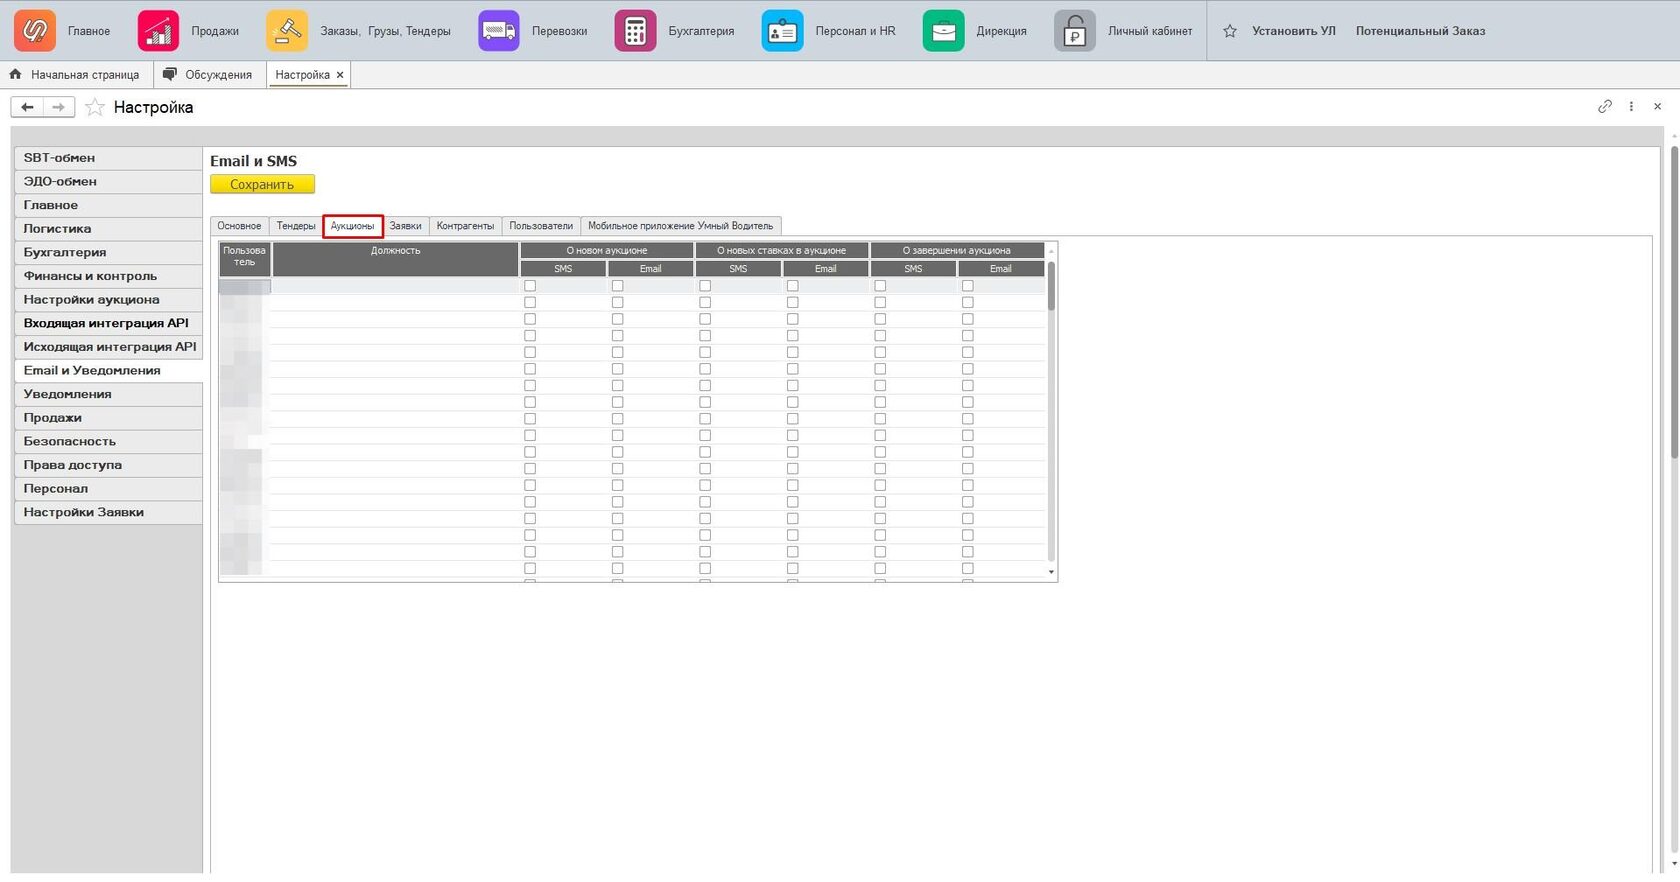Open the Перевозки truck icon

pyautogui.click(x=498, y=31)
